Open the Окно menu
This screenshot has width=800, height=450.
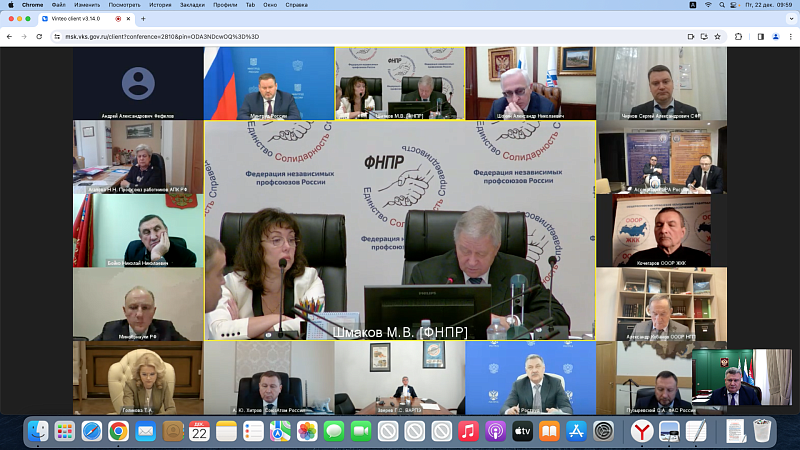tap(270, 5)
